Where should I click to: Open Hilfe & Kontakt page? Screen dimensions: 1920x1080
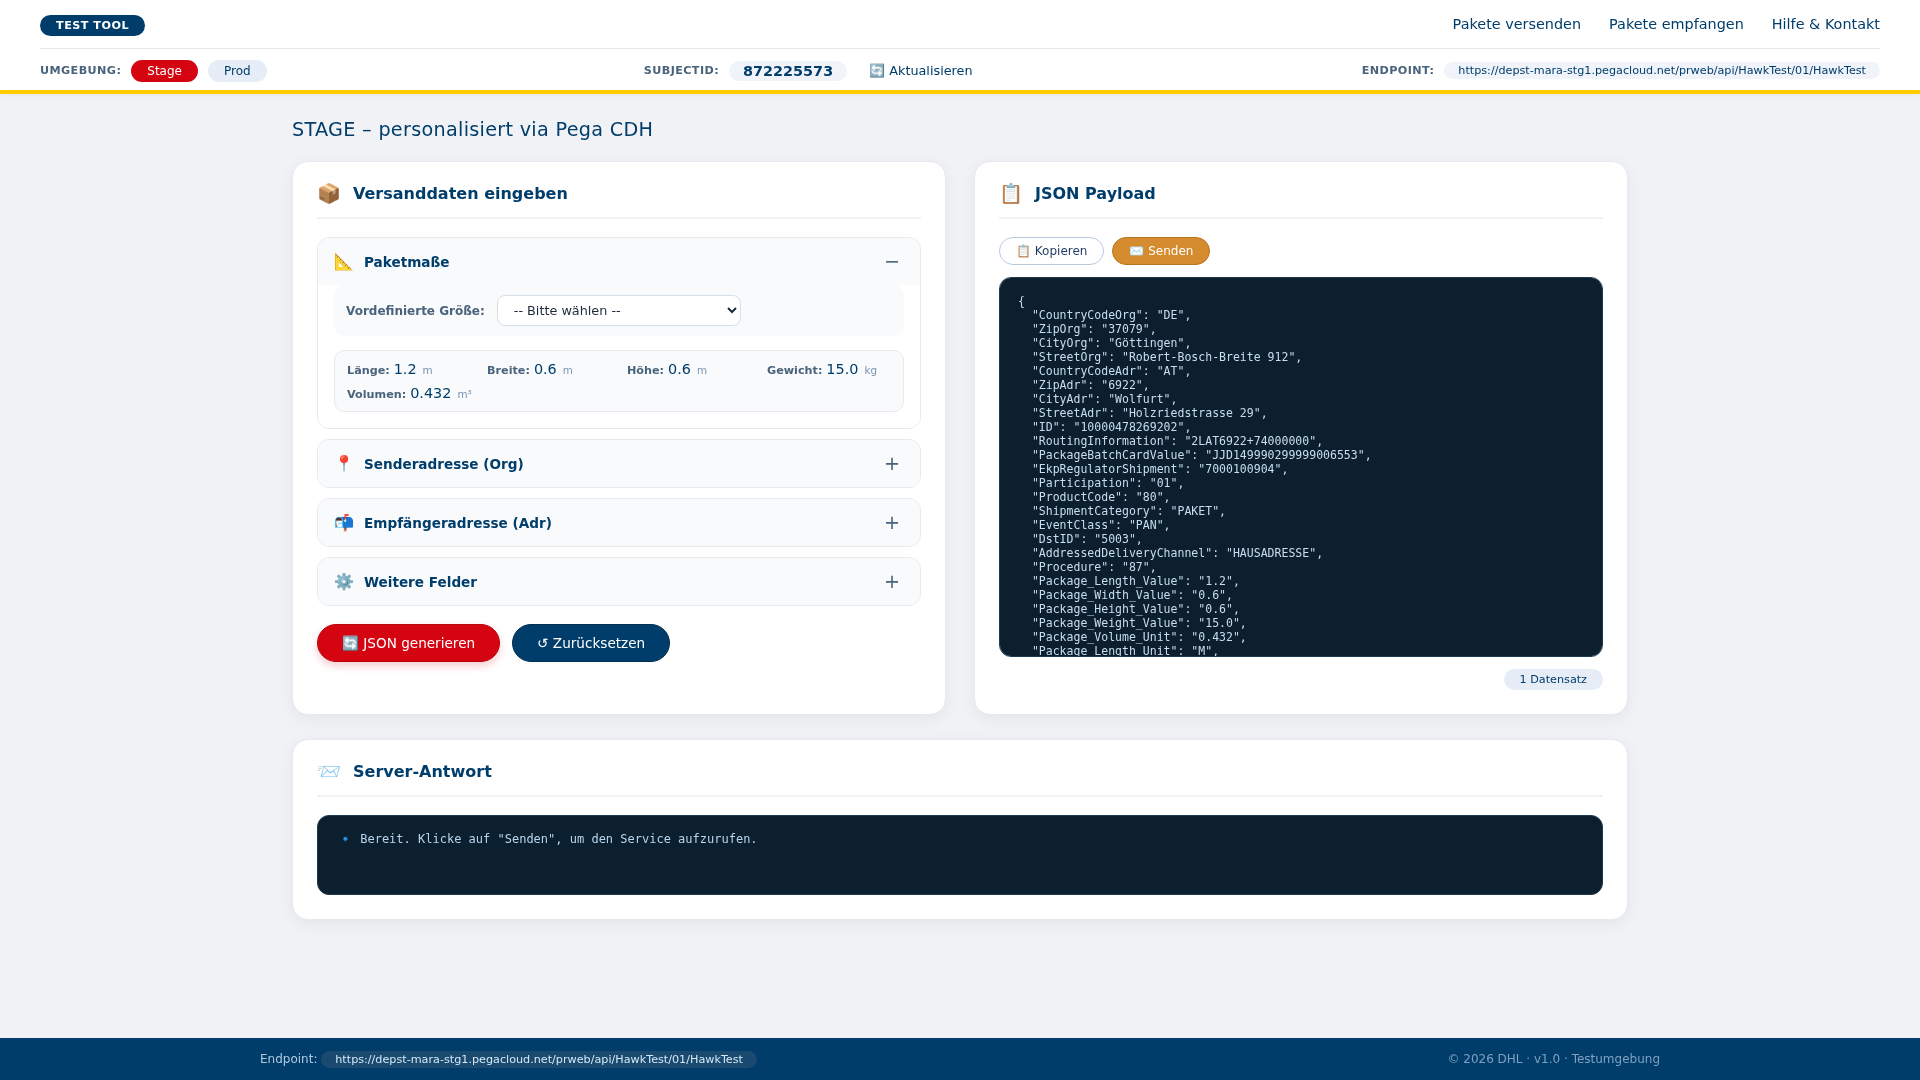tap(1826, 24)
